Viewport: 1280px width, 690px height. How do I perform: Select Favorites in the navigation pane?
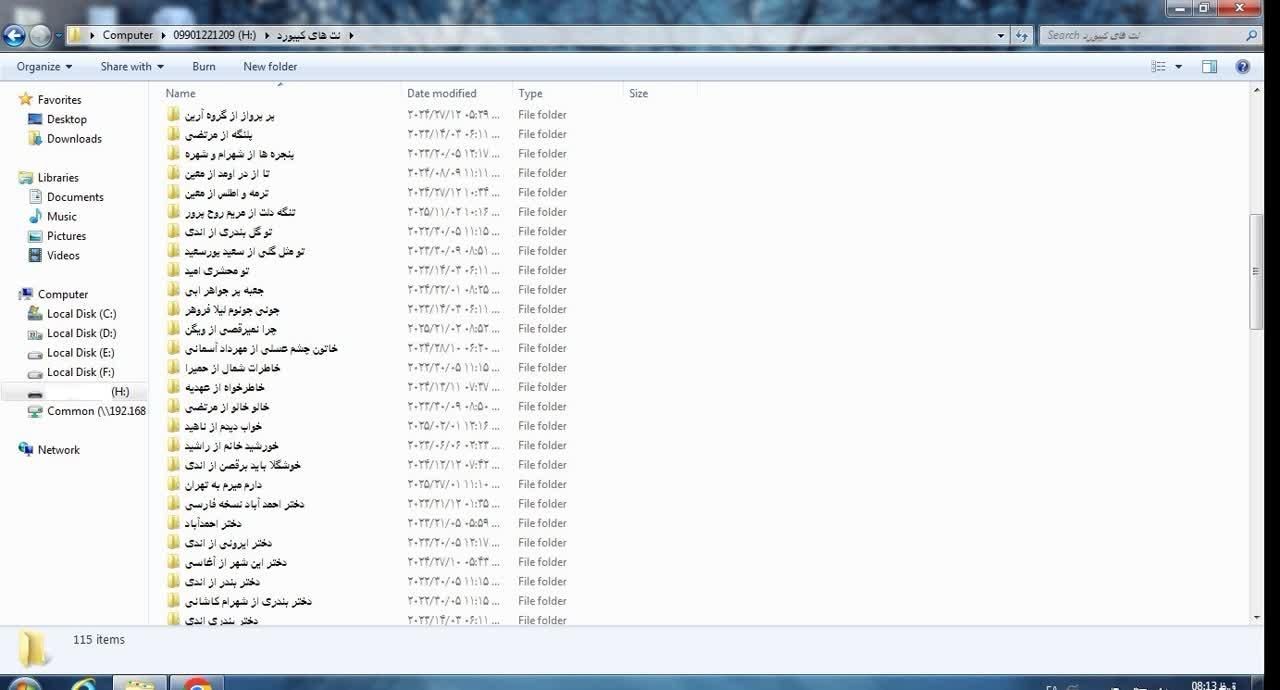(59, 100)
